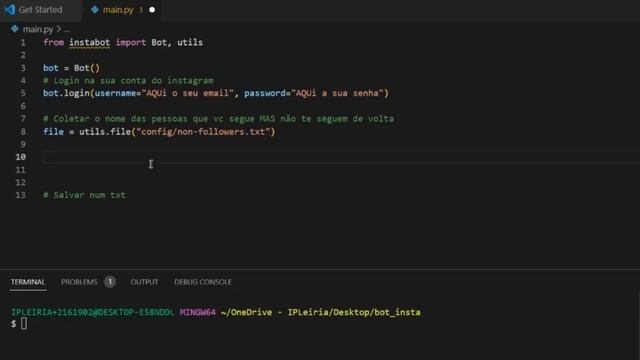The image size is (640, 360).
Task: Click the '# Salvar num txt' comment
Action: [x=84, y=195]
